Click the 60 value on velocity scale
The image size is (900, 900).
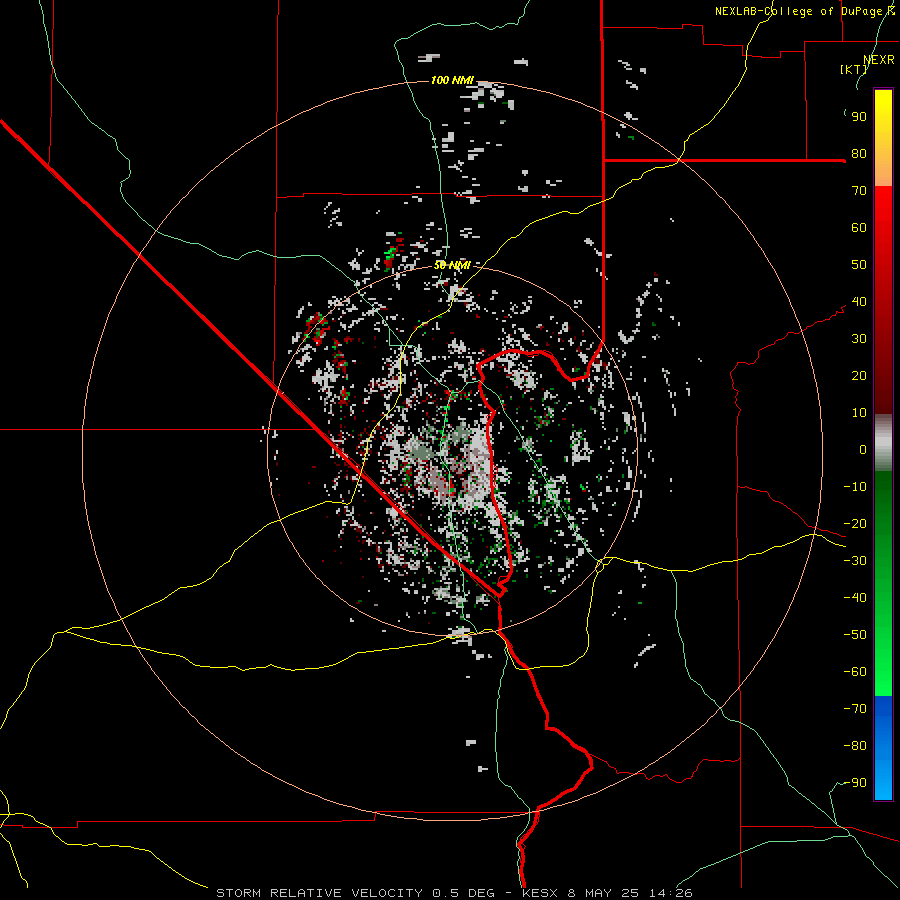click(x=859, y=228)
